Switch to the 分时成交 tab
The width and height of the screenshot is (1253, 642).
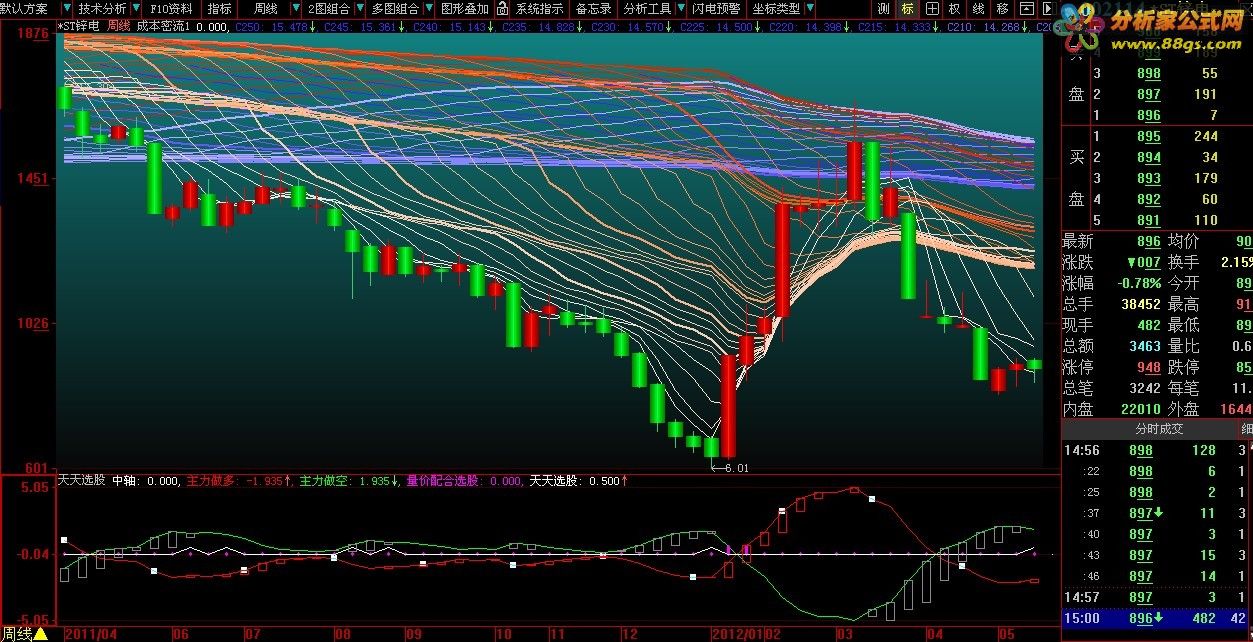tap(1158, 428)
